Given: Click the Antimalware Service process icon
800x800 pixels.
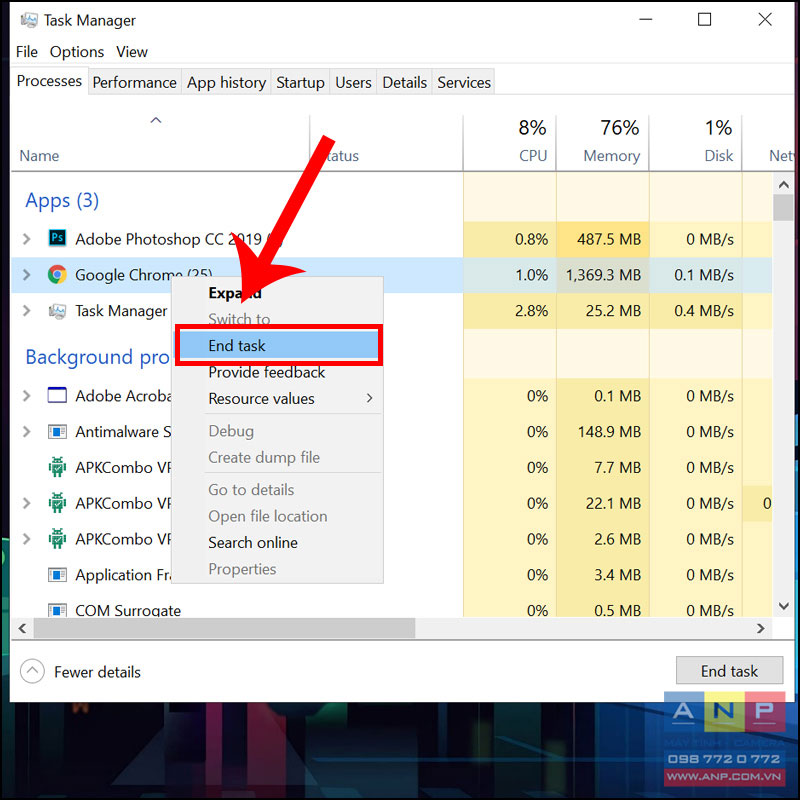Looking at the screenshot, I should pos(57,432).
